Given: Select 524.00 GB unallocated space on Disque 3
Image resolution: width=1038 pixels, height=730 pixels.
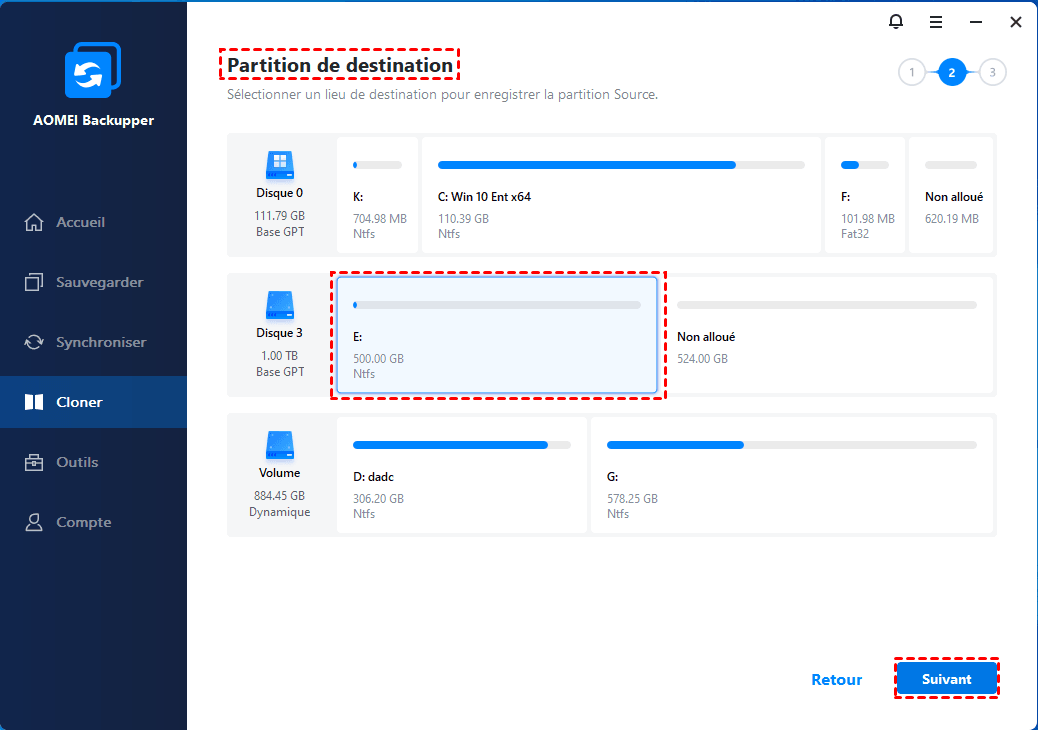Looking at the screenshot, I should (x=827, y=335).
